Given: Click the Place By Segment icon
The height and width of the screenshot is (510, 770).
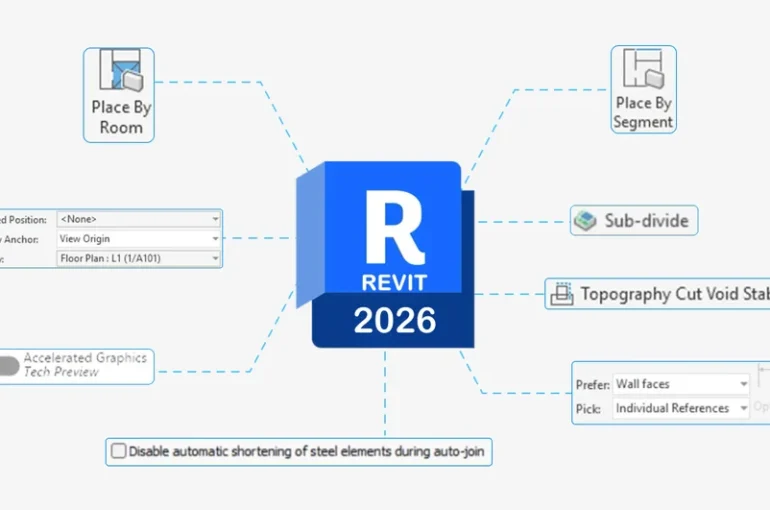Looking at the screenshot, I should (x=643, y=68).
